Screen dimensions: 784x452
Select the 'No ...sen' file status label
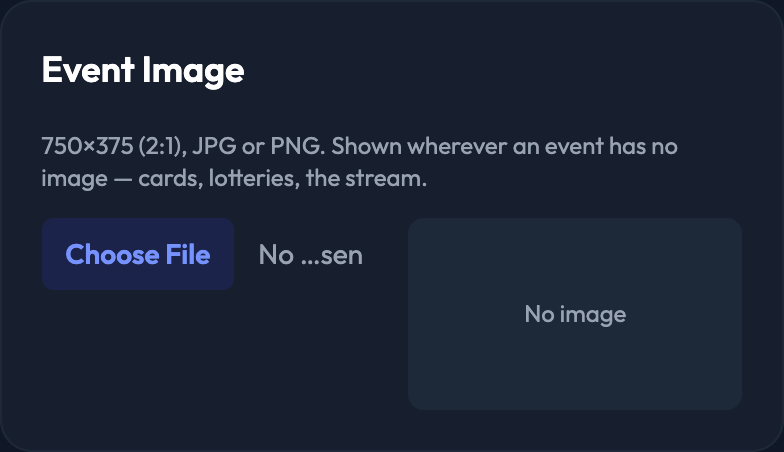point(310,255)
